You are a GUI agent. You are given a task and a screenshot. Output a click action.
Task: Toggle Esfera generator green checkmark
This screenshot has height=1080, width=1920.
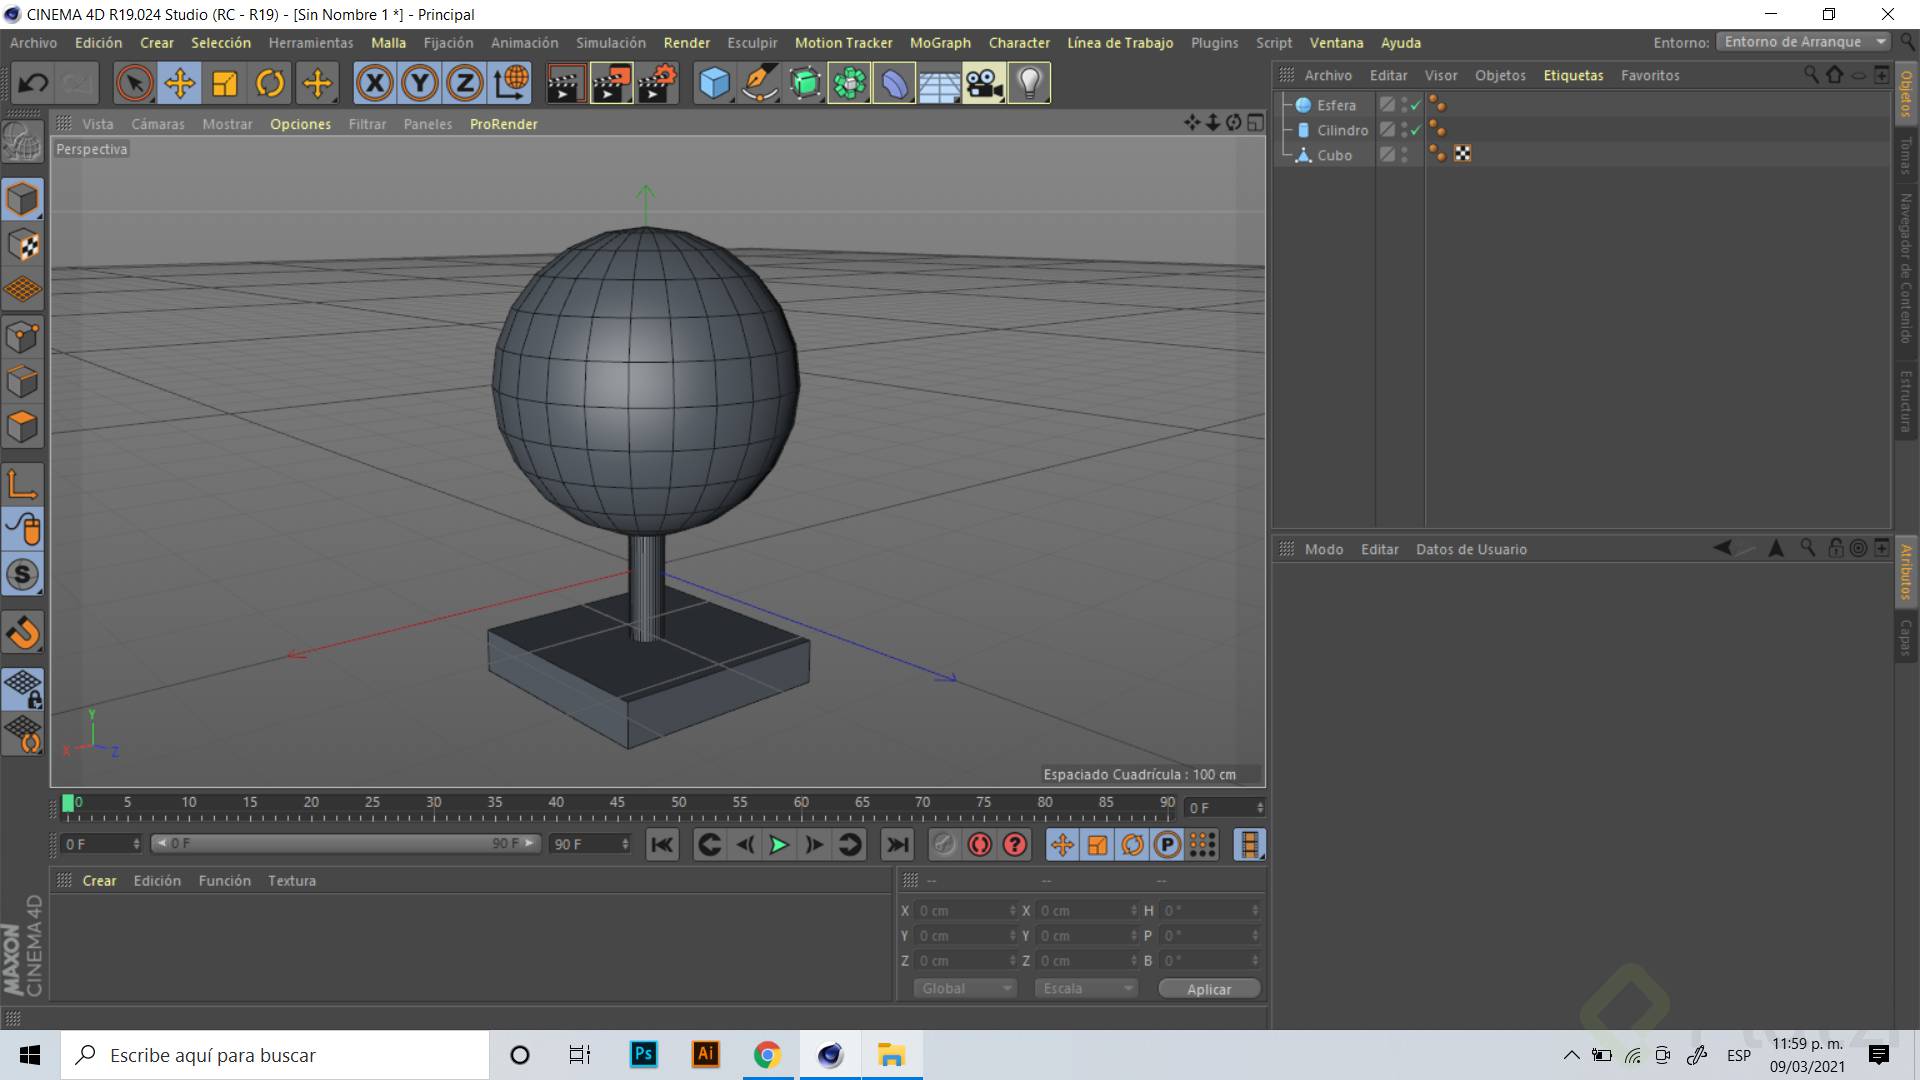1416,105
